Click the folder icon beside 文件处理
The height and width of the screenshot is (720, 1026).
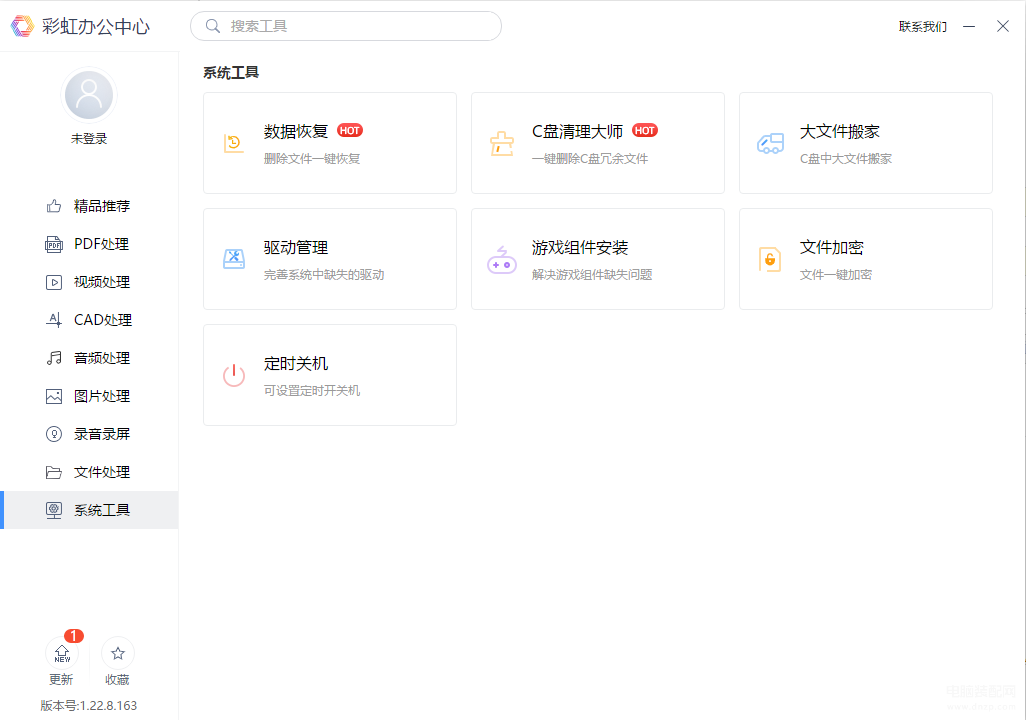(x=54, y=472)
